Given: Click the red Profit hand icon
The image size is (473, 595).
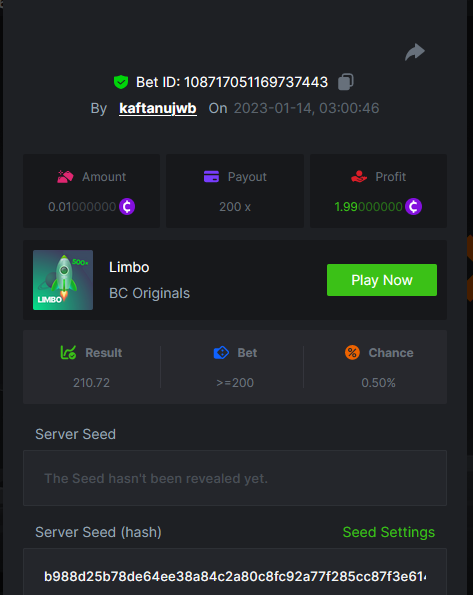Looking at the screenshot, I should 359,177.
